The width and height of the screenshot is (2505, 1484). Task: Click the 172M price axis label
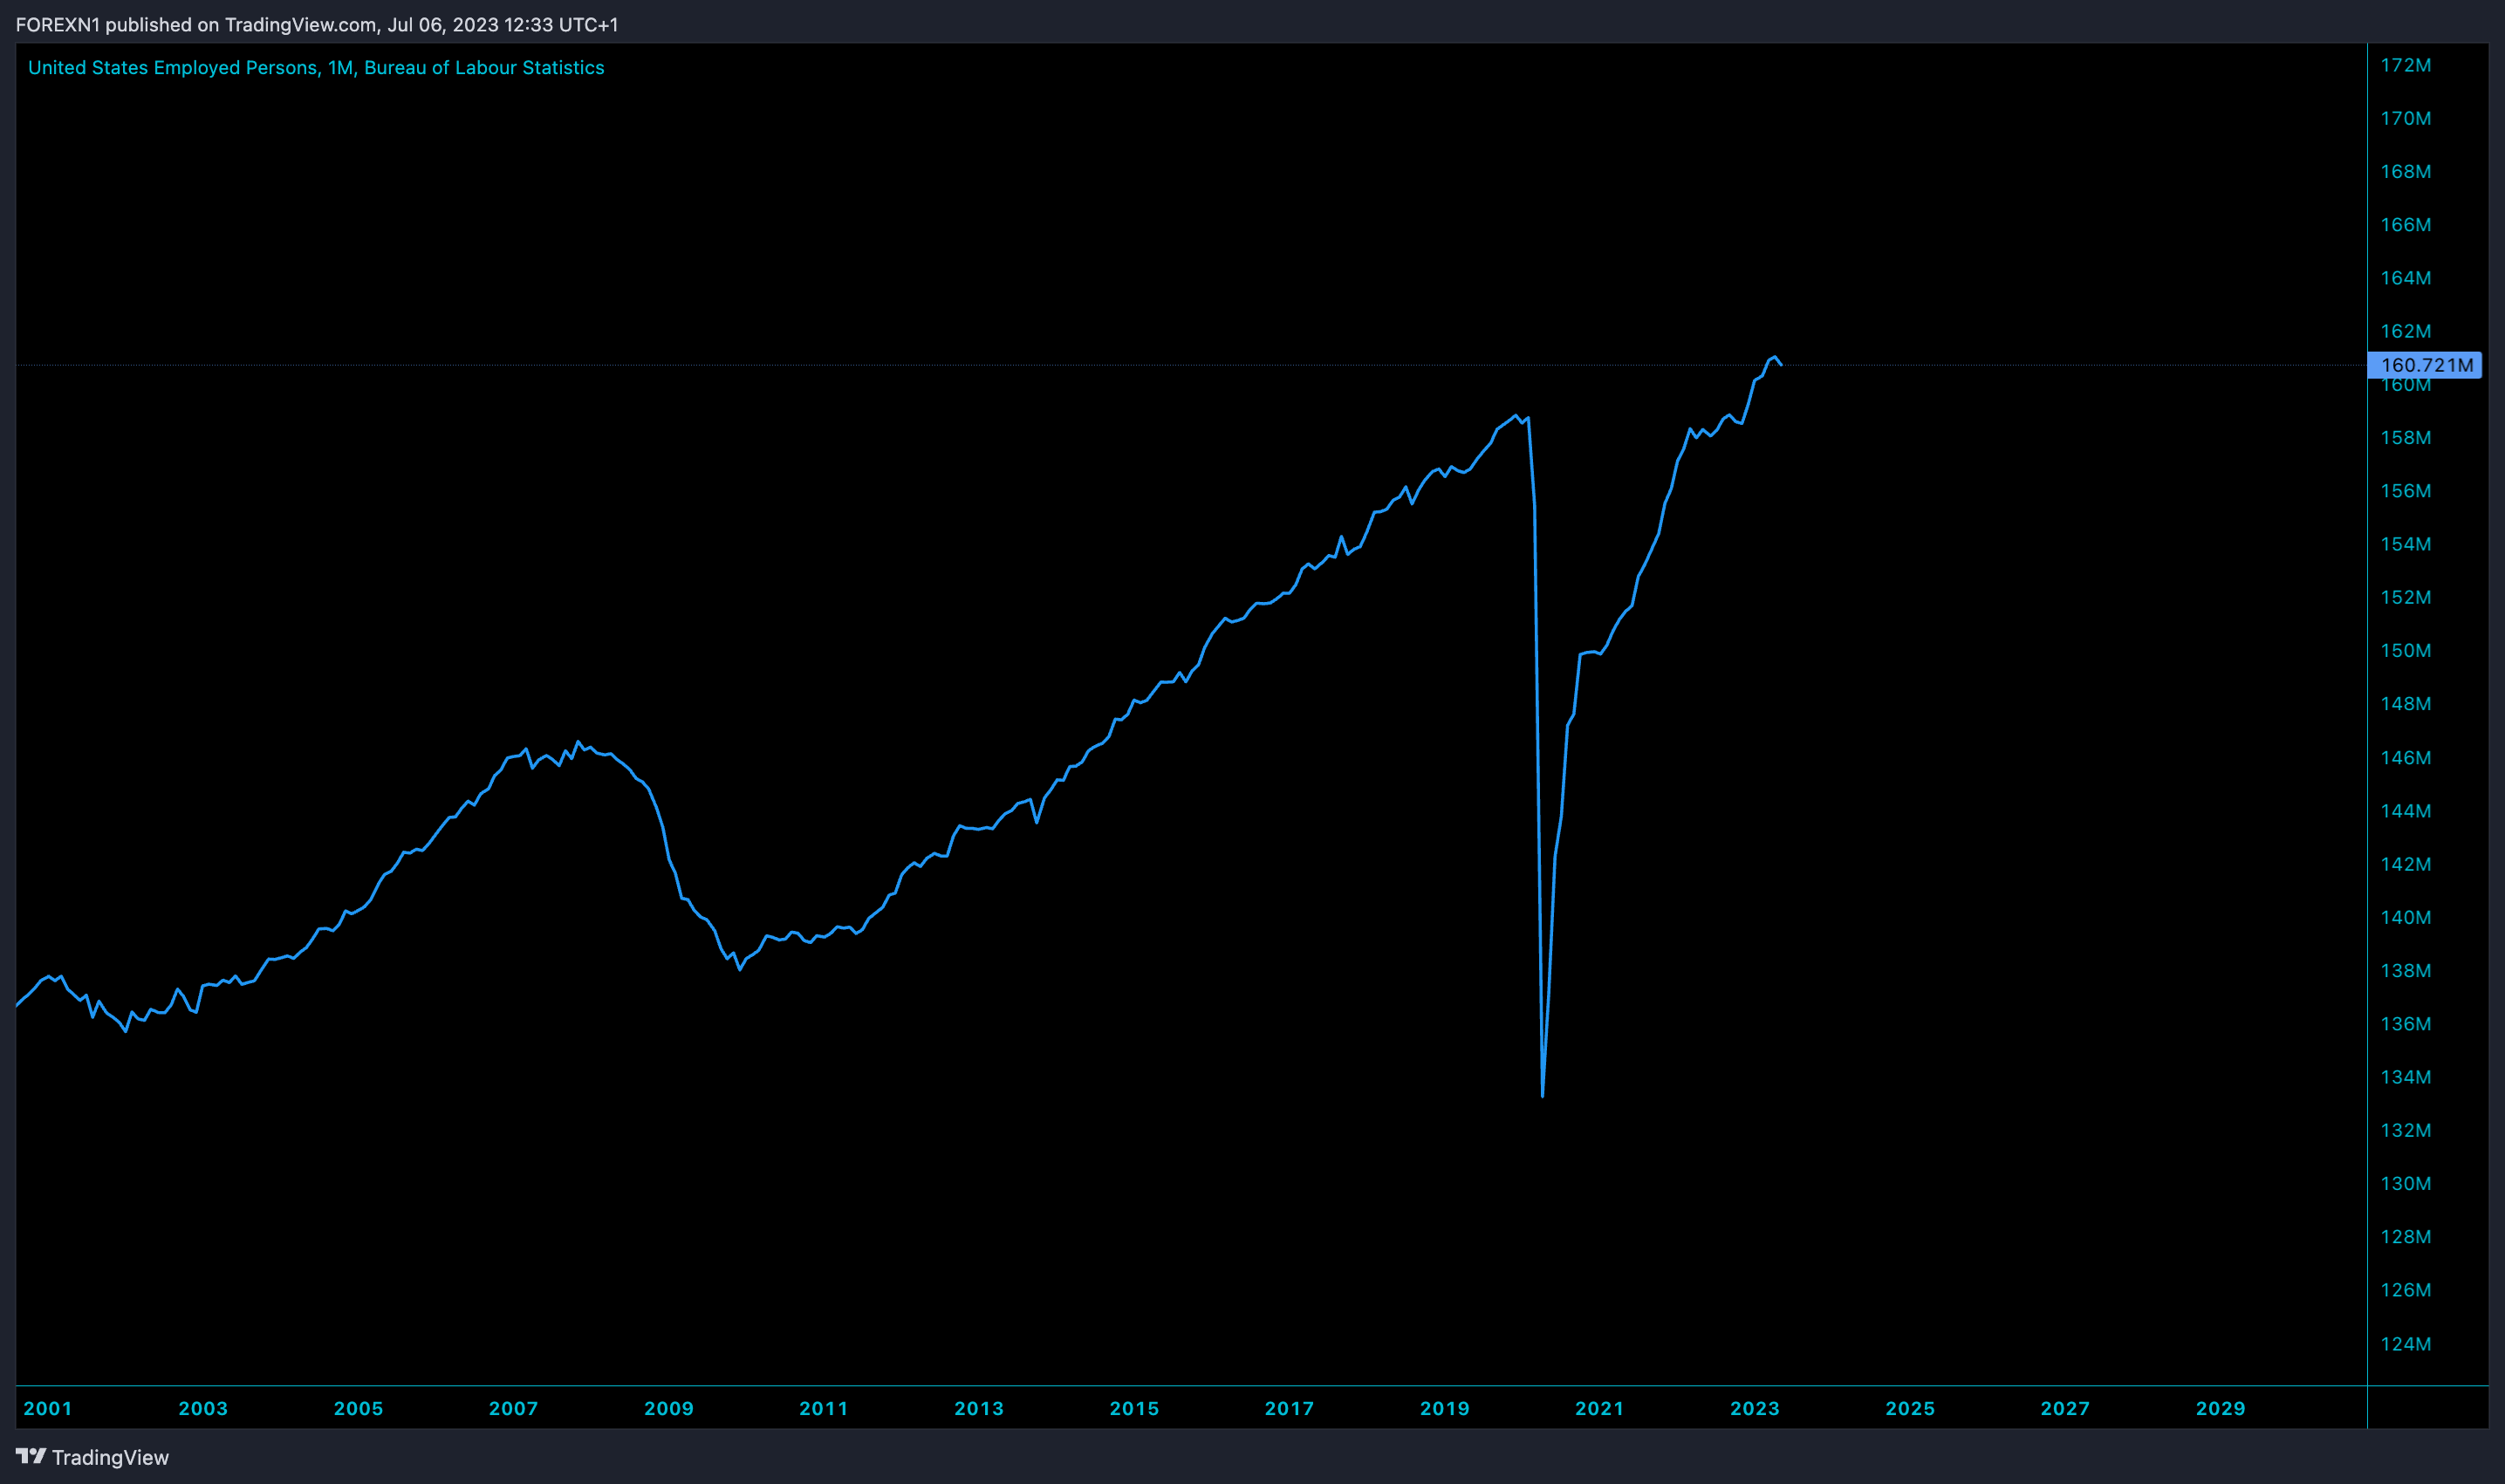point(2406,65)
